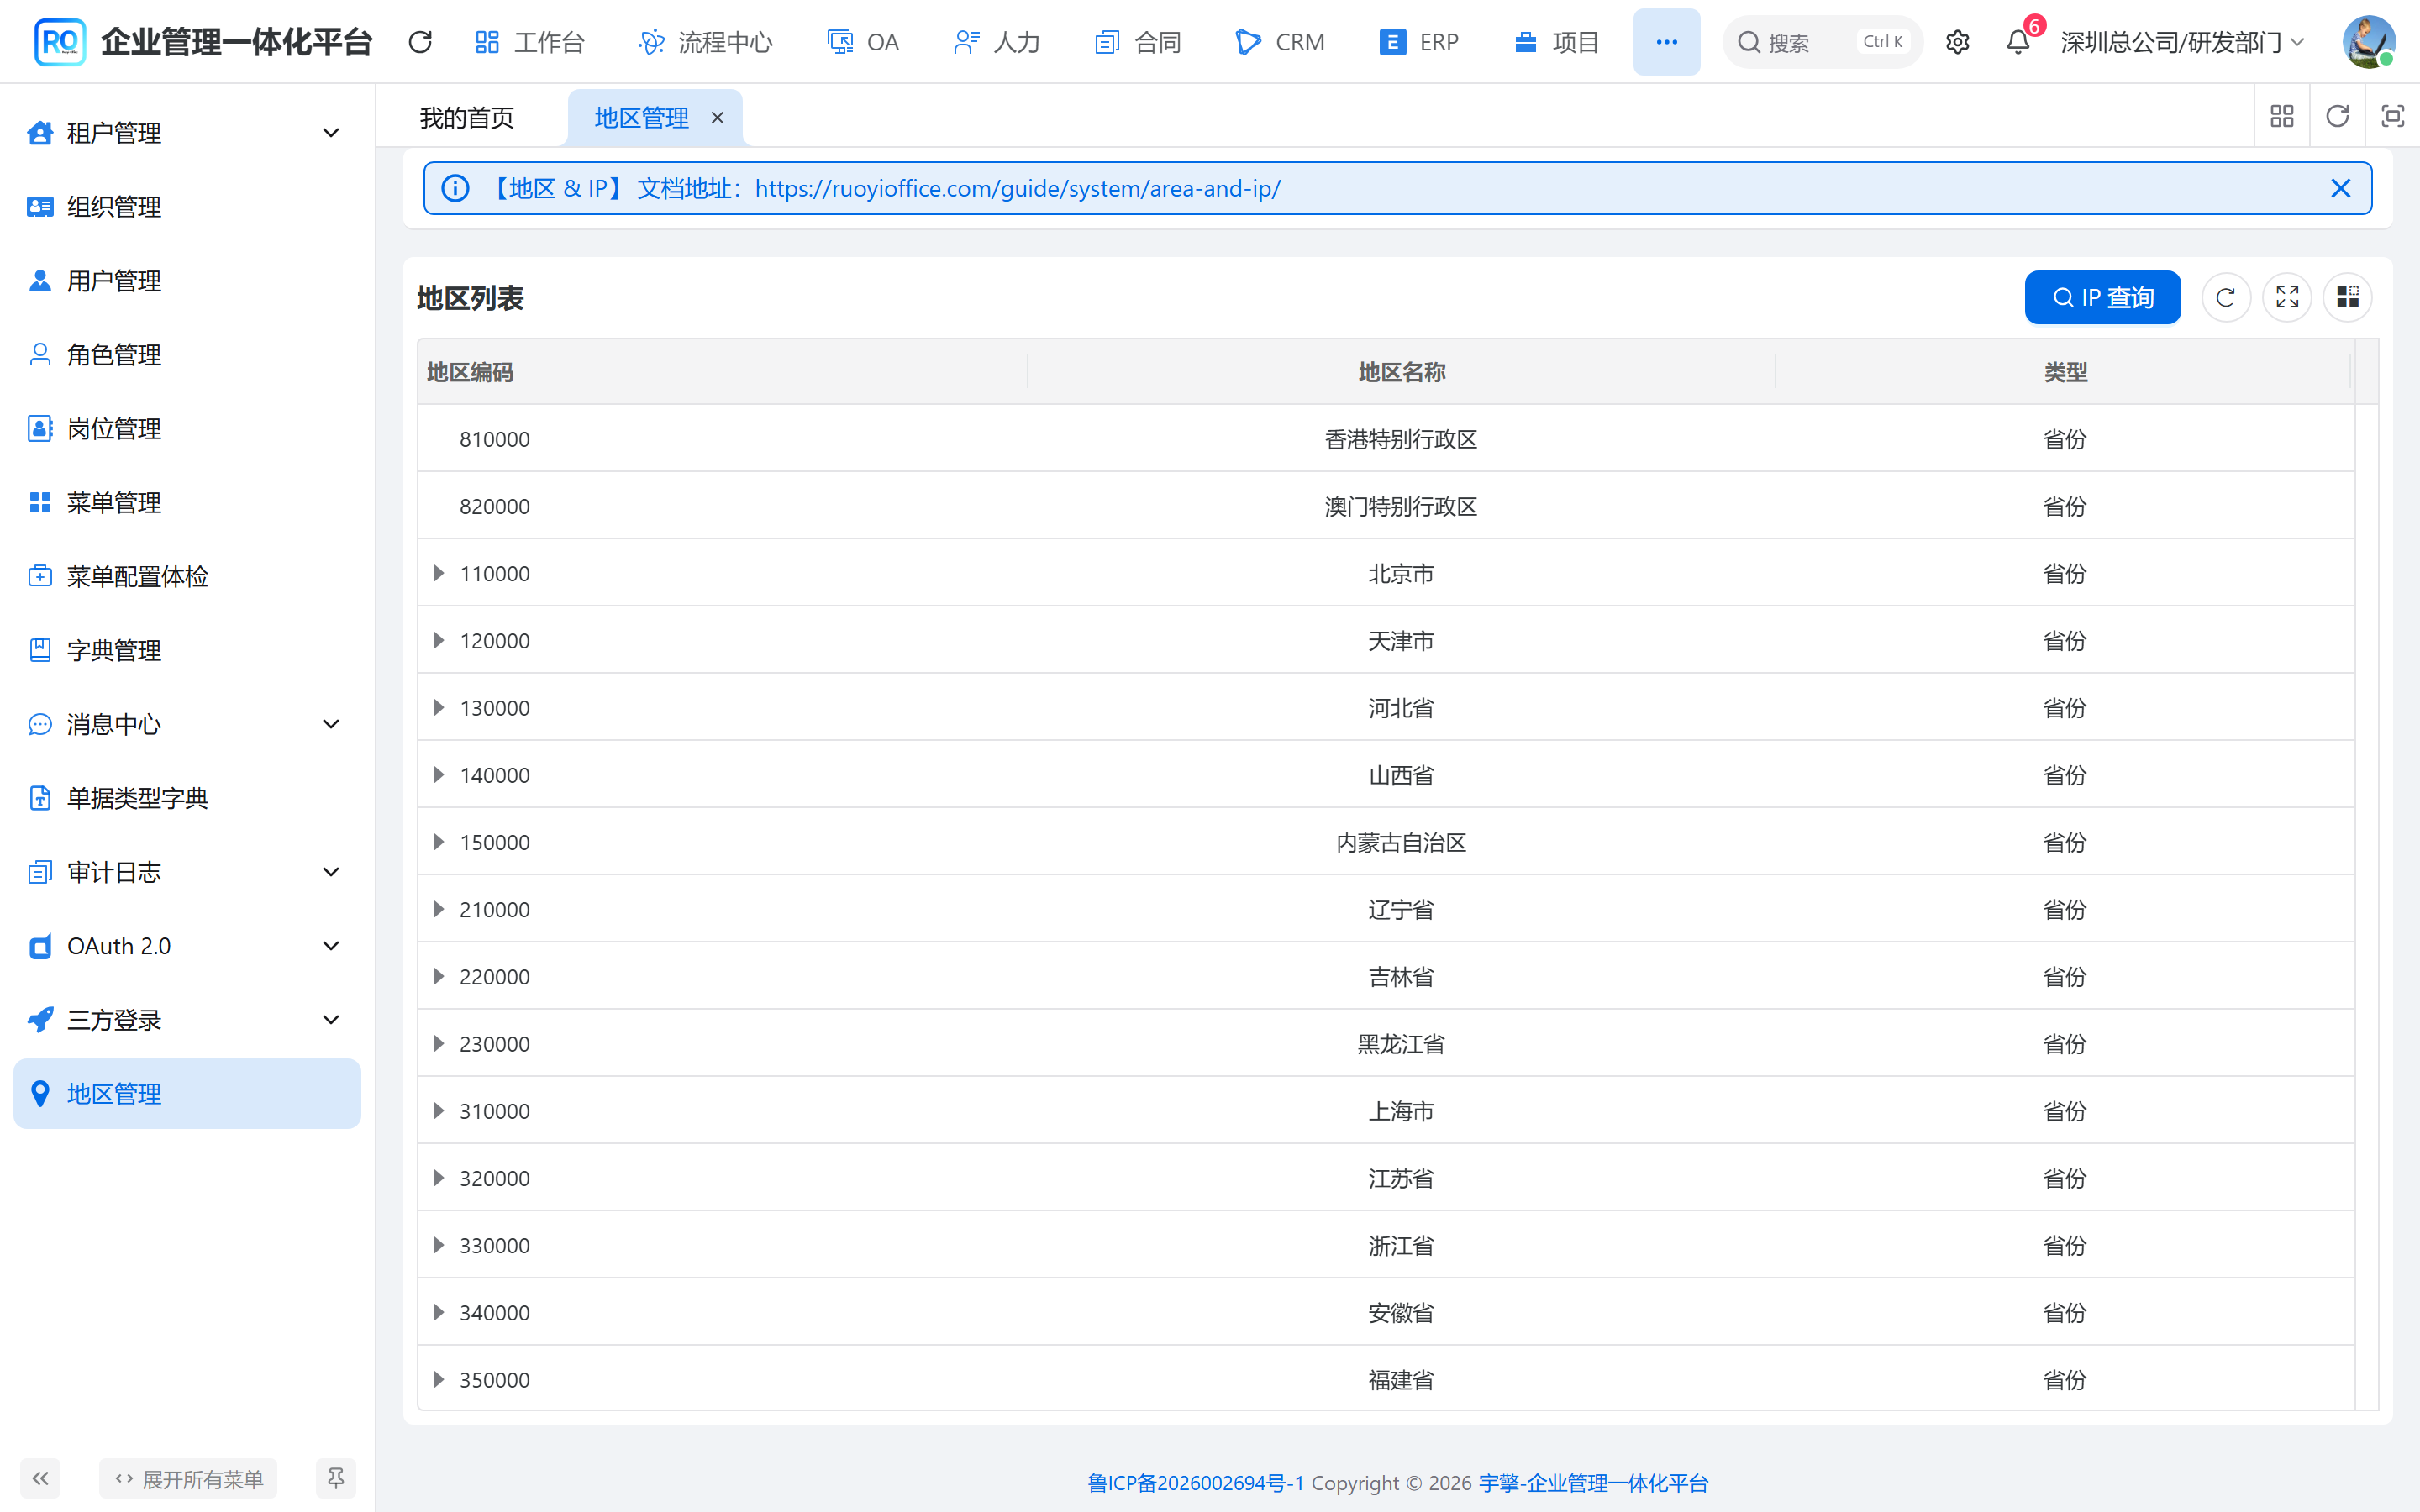Screen dimensions: 2420x1512
Task: Click the refresh icon beside platform title
Action: [420, 42]
